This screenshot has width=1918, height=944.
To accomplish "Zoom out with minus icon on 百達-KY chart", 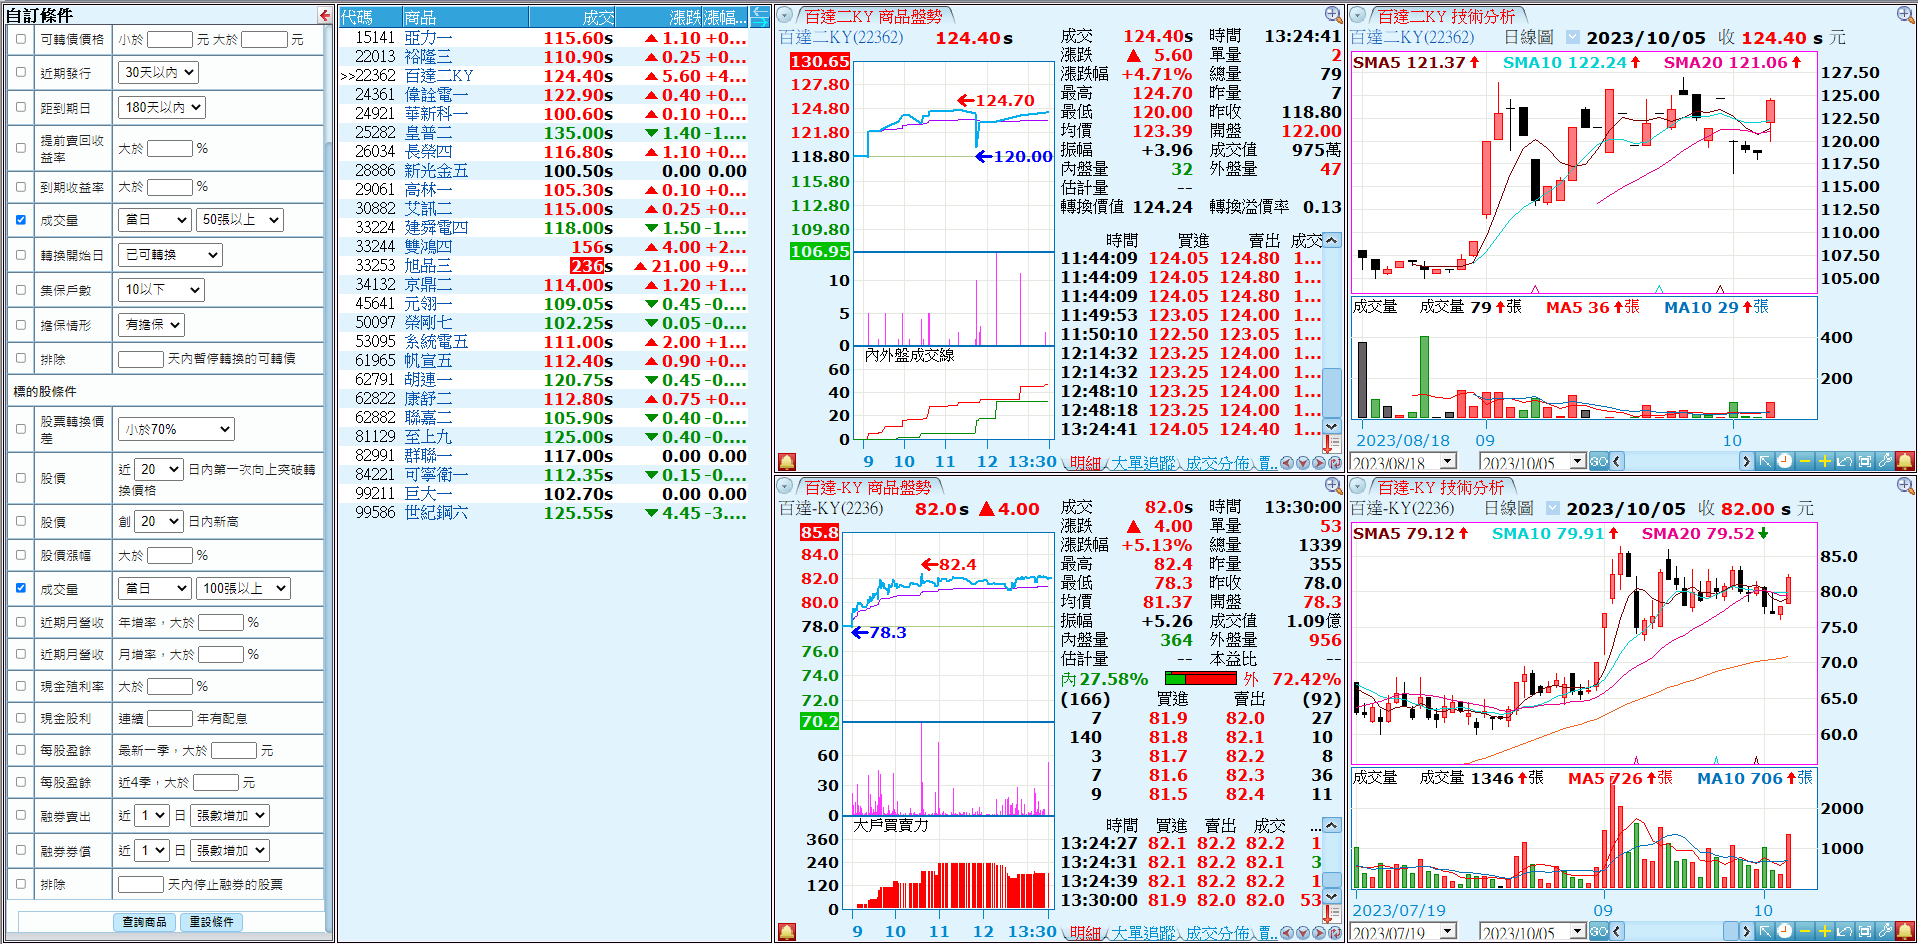I will [x=1804, y=932].
